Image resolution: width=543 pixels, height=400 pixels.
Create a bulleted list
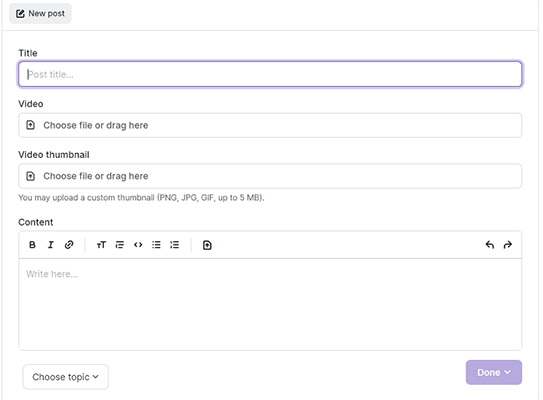click(156, 245)
